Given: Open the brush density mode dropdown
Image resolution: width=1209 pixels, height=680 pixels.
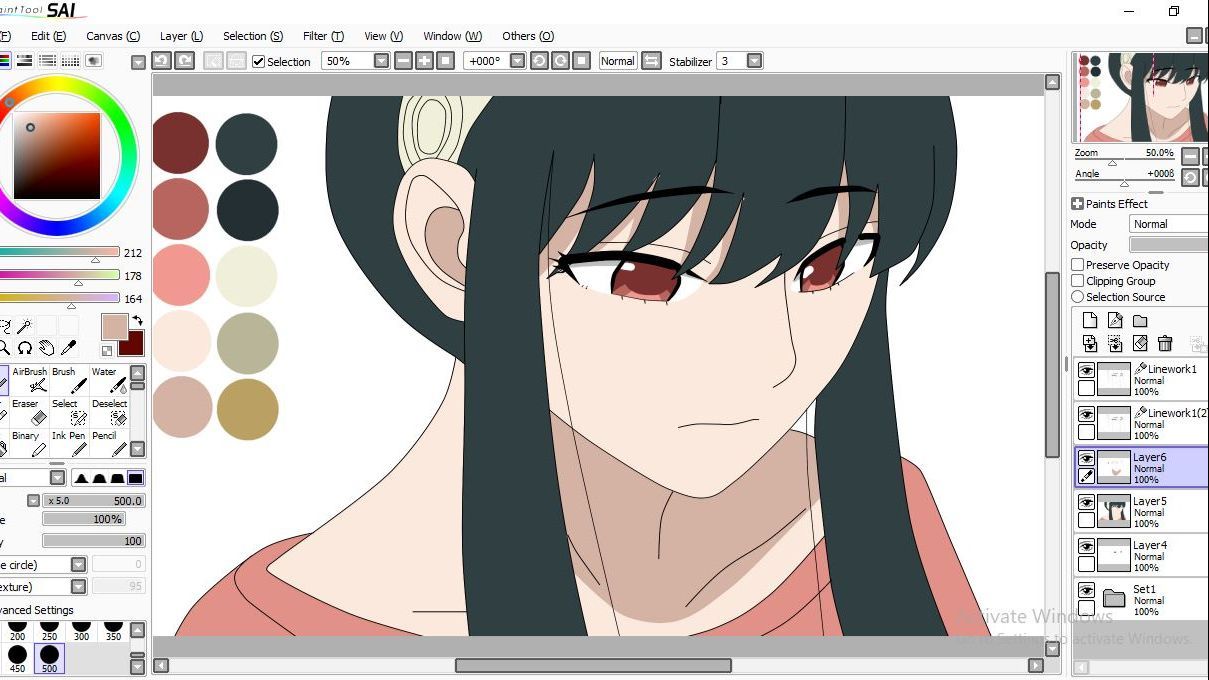Looking at the screenshot, I should pyautogui.click(x=58, y=478).
